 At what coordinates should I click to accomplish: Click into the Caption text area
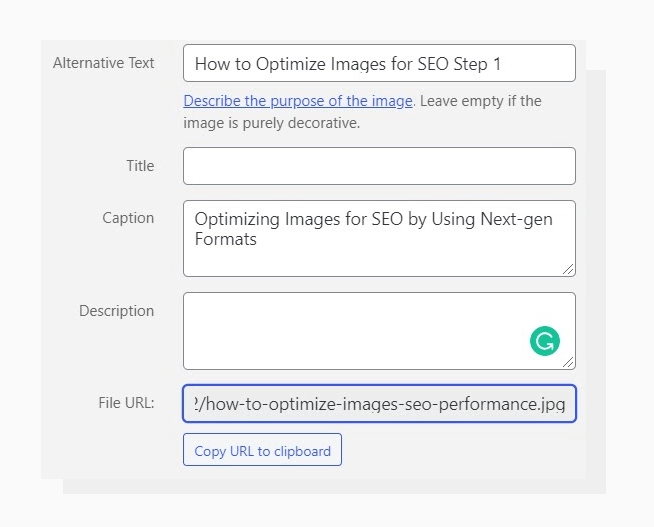click(x=379, y=238)
